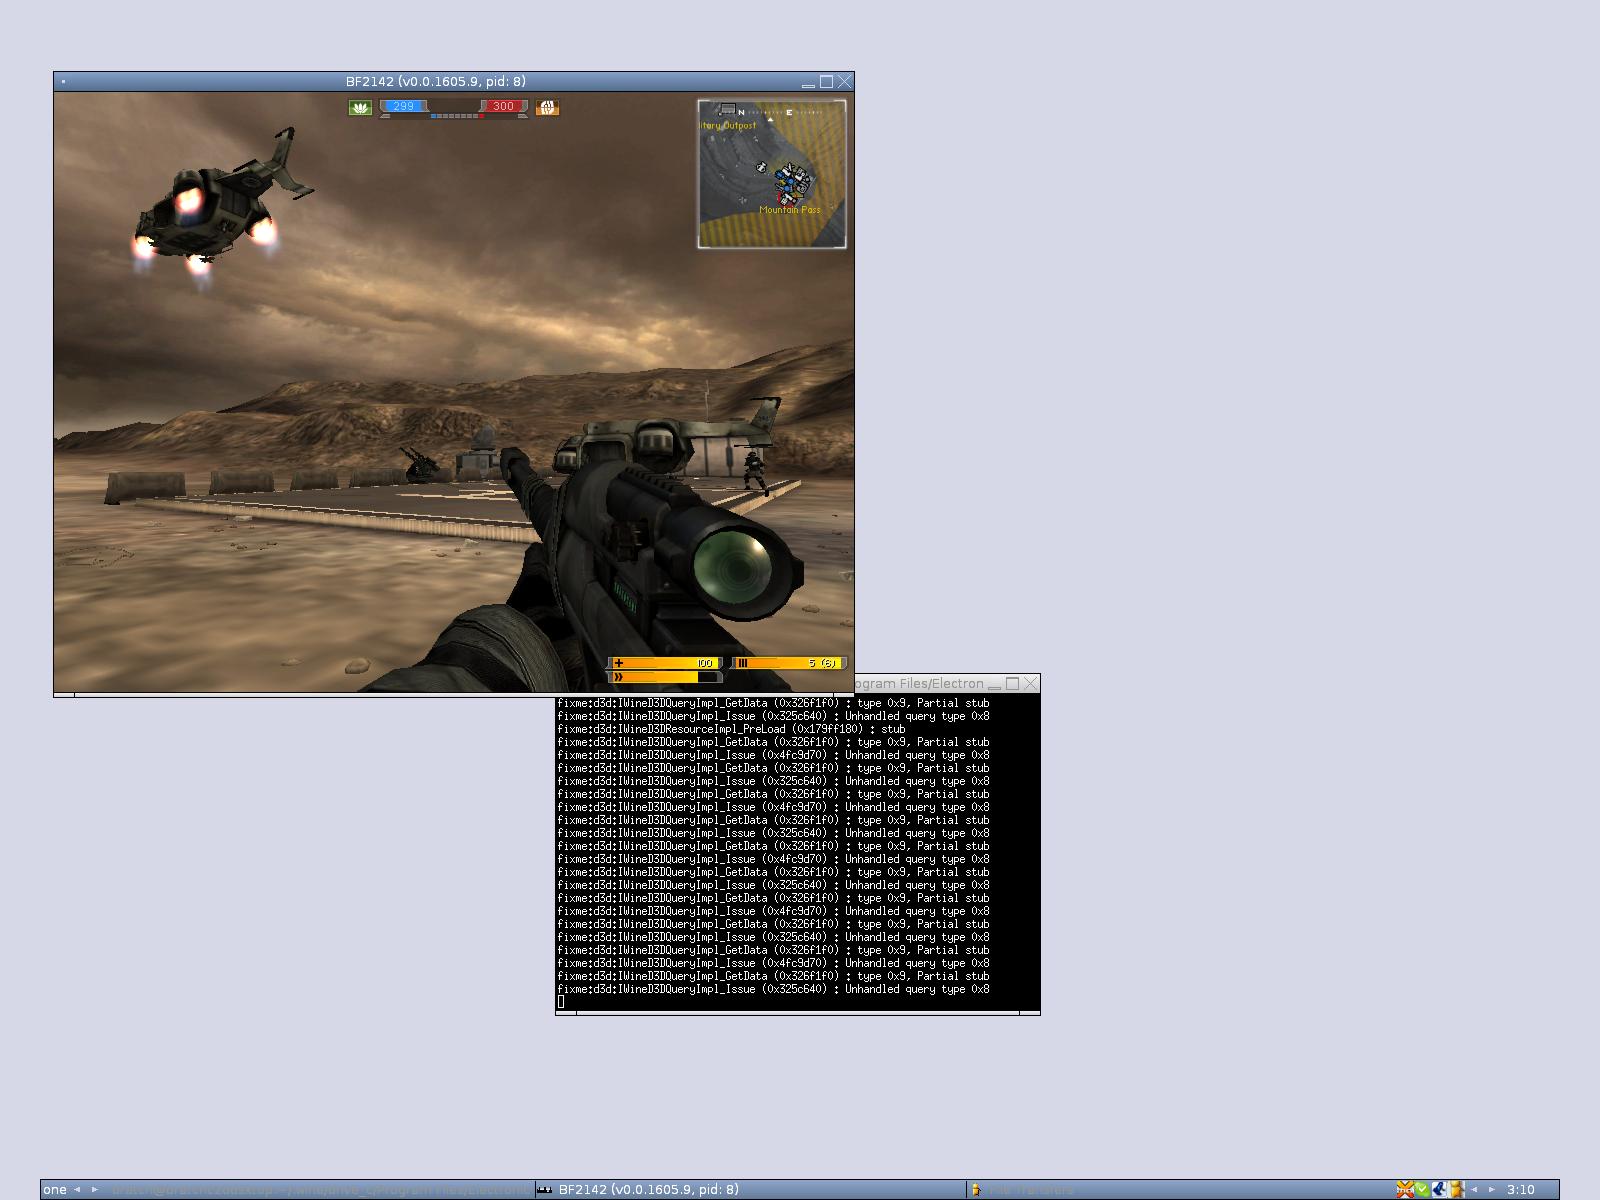Click the BF2142 window title bar
The height and width of the screenshot is (1200, 1600).
(436, 82)
